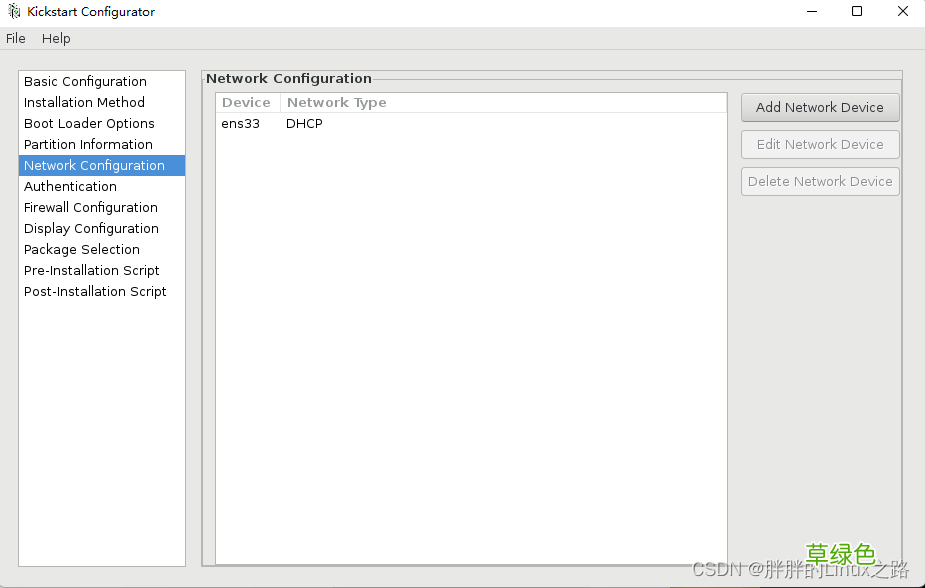925x588 pixels.
Task: Click the Add Network Device button
Action: tap(820, 107)
